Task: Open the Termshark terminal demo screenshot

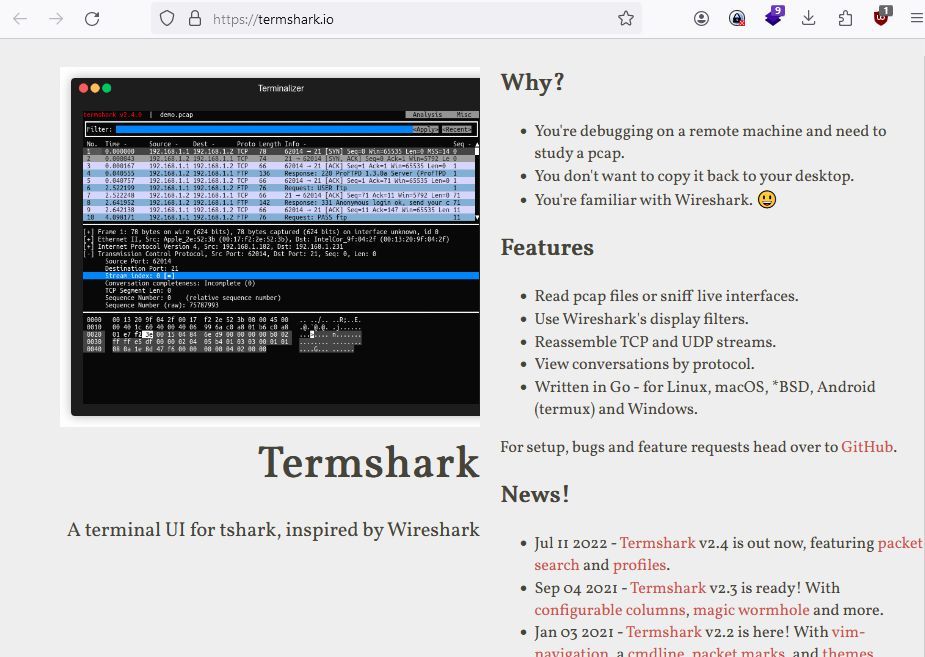Action: click(270, 247)
